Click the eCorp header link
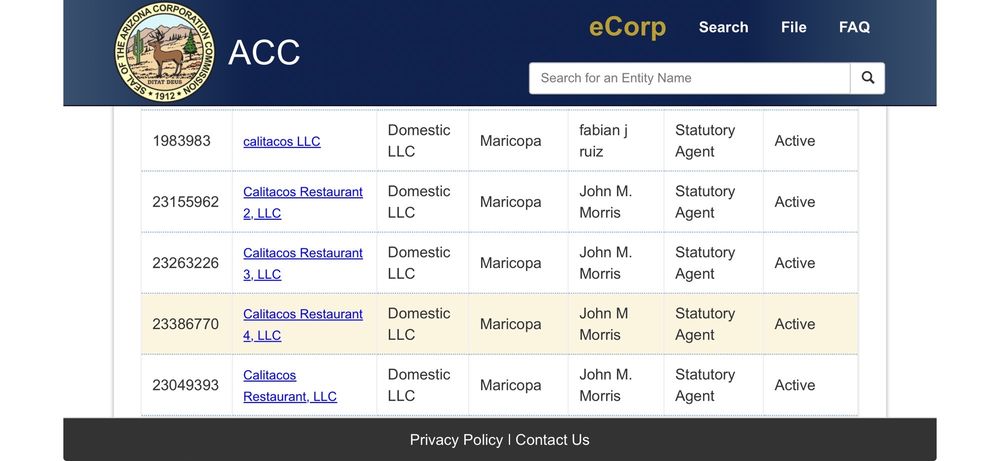 click(627, 27)
